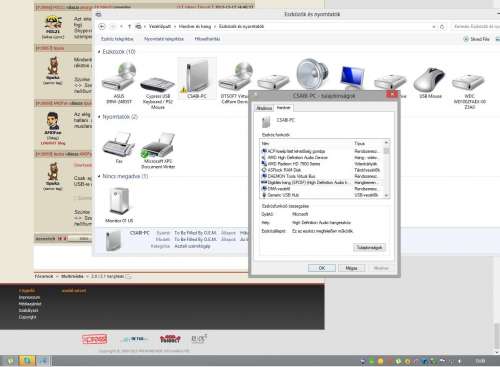This screenshot has height=367, width=500.
Task: Select the DTSOFT Virtual CdRom device icon
Action: click(x=235, y=77)
